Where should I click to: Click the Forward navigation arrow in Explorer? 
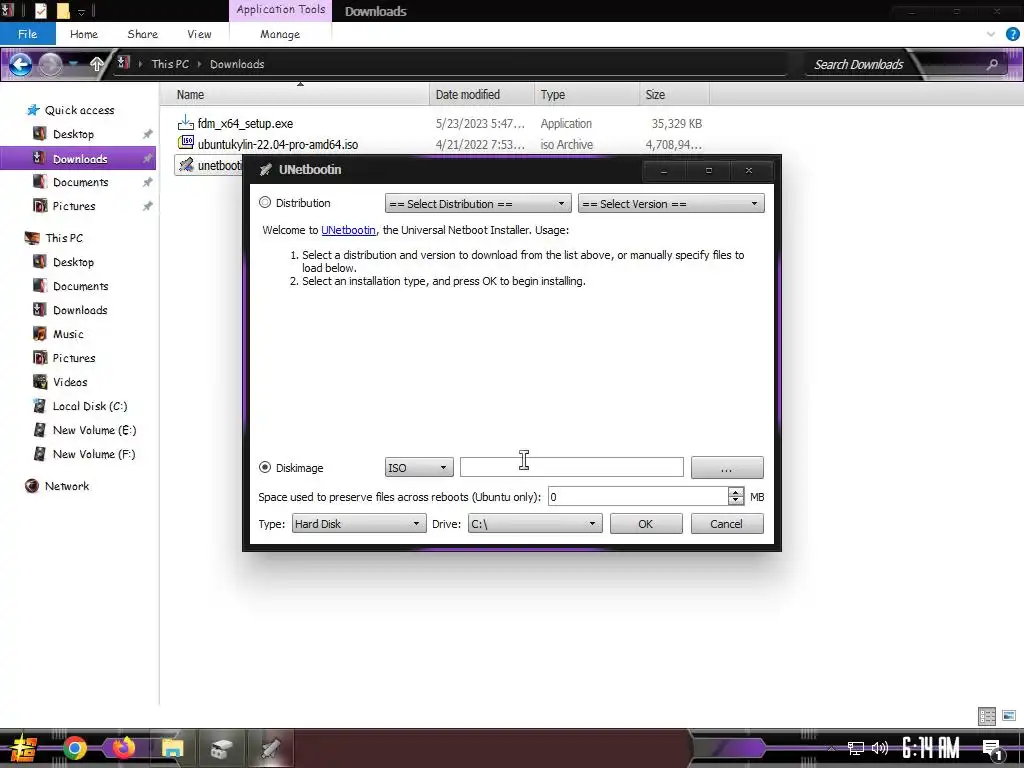coord(50,64)
